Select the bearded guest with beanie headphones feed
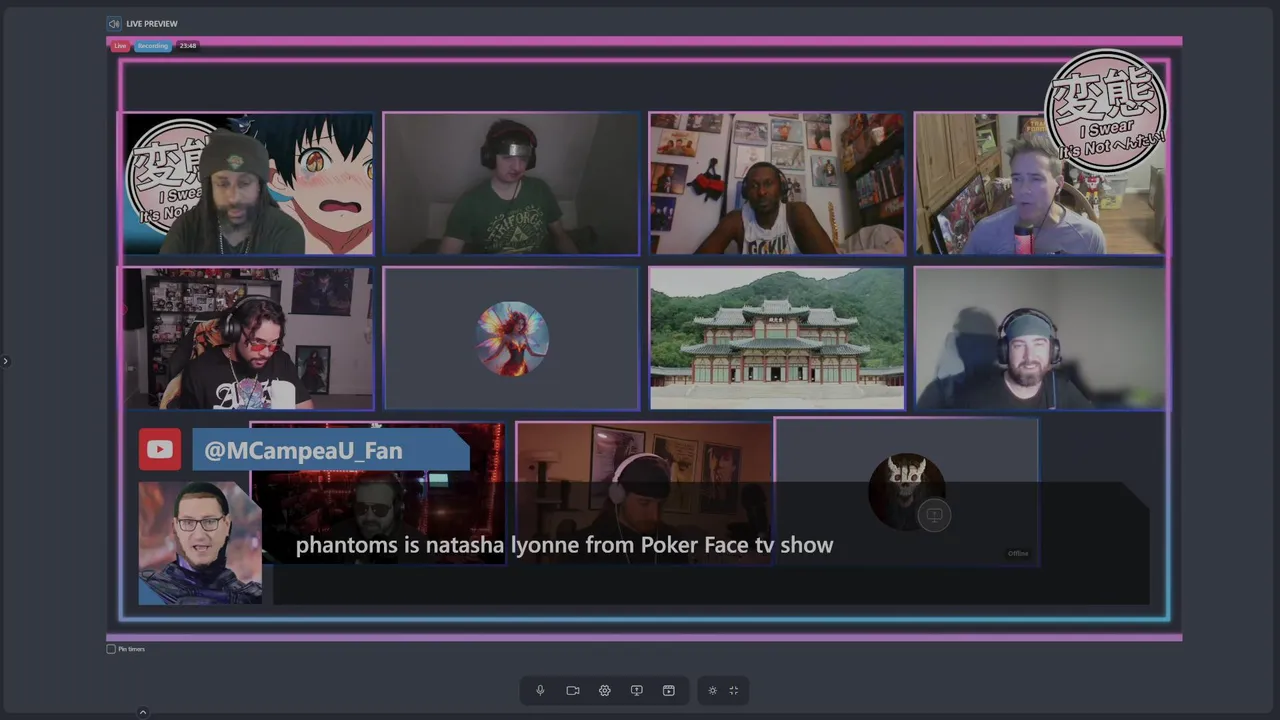 click(x=1040, y=338)
